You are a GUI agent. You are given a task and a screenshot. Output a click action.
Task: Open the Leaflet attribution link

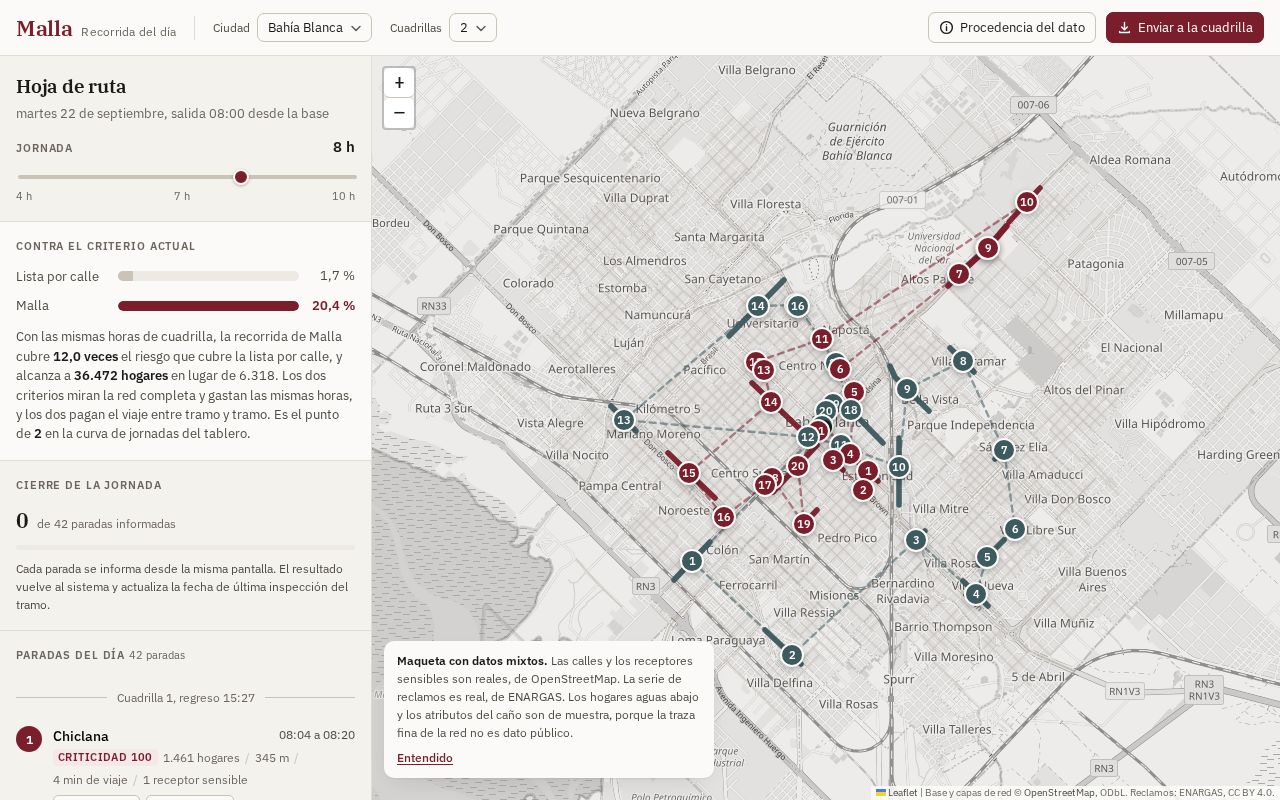click(x=897, y=793)
